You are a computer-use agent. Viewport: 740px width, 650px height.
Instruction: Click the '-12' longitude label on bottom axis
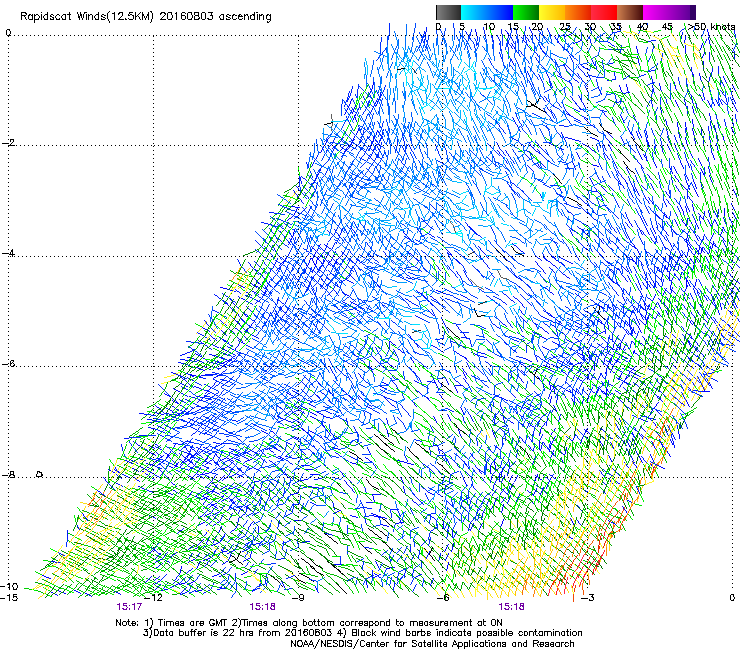click(x=153, y=598)
